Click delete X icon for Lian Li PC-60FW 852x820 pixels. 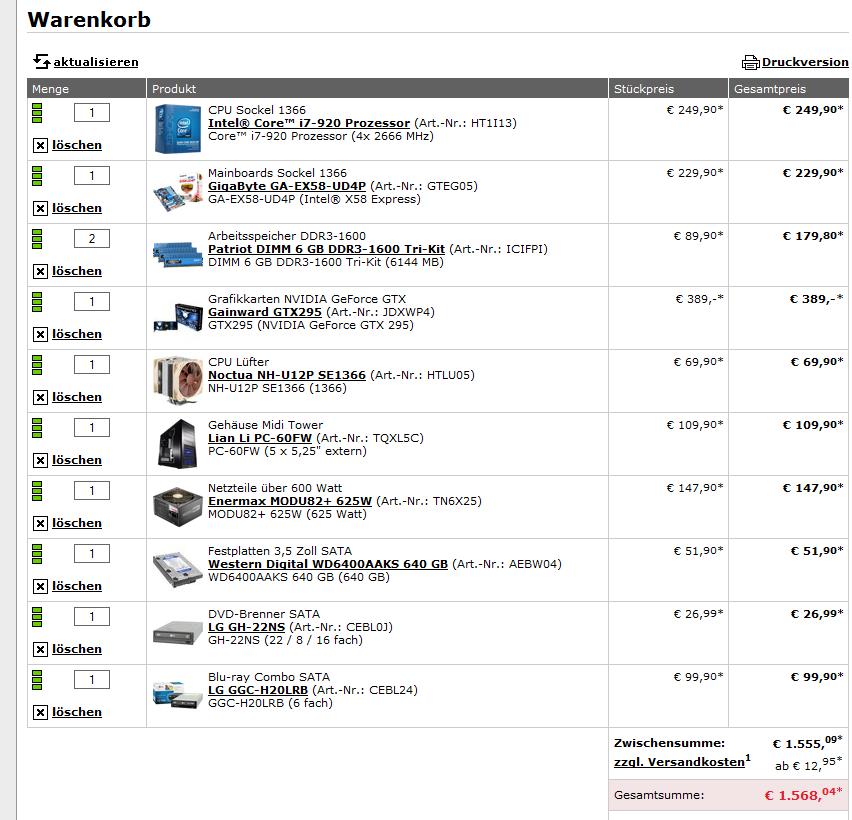coord(40,460)
